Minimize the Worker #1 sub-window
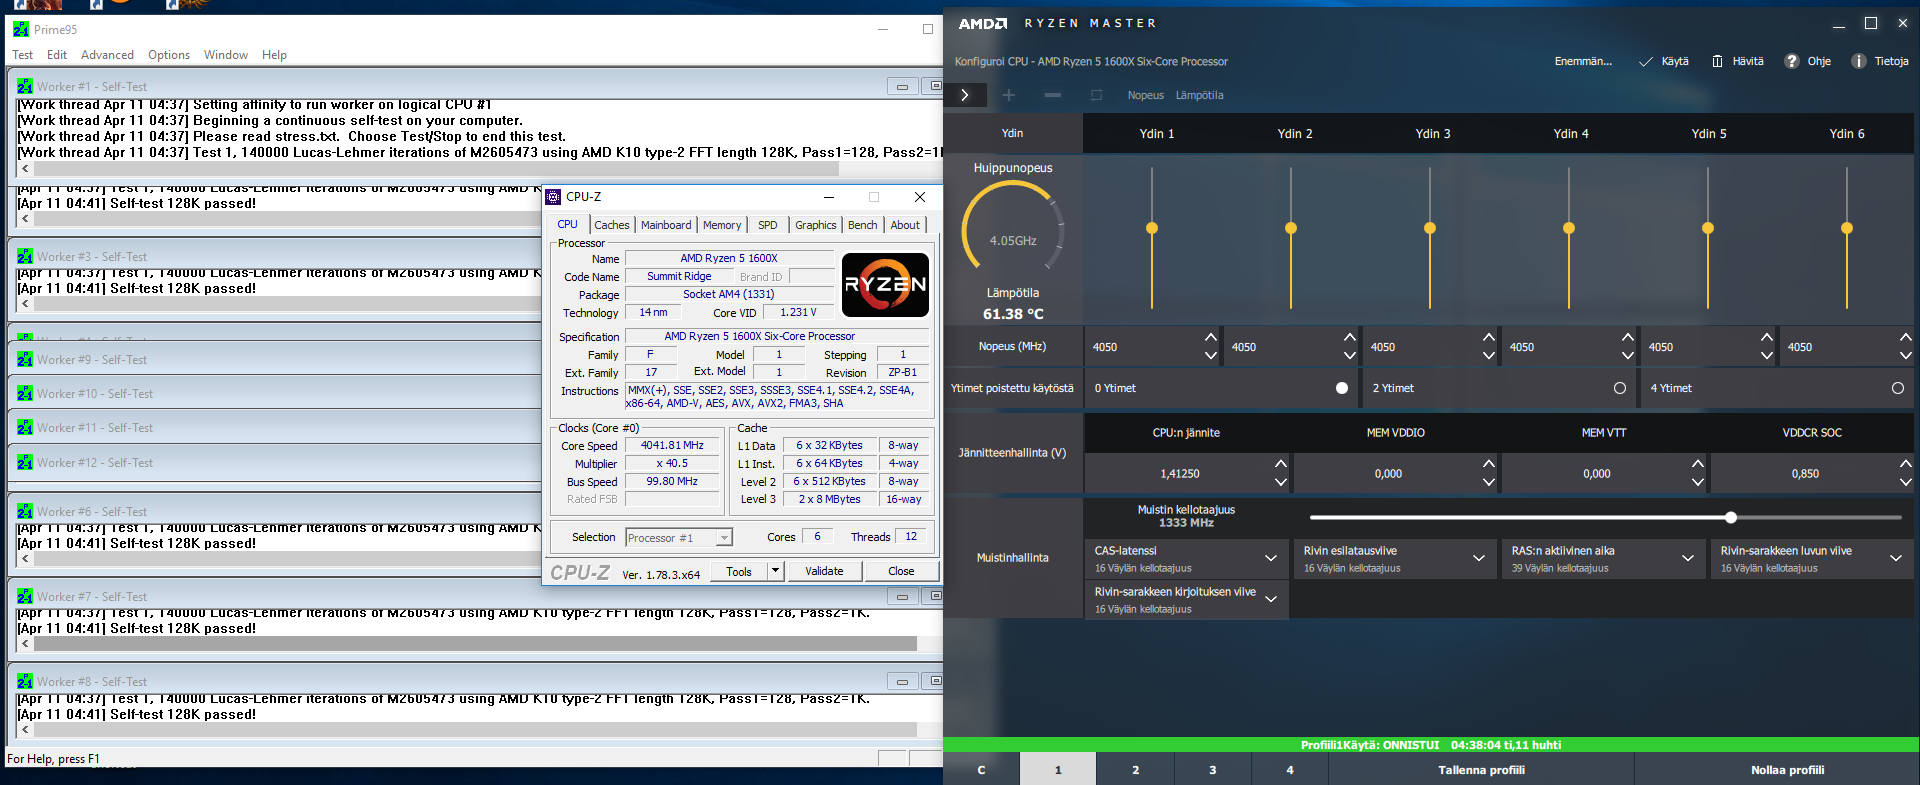The height and width of the screenshot is (785, 1920). 902,87
